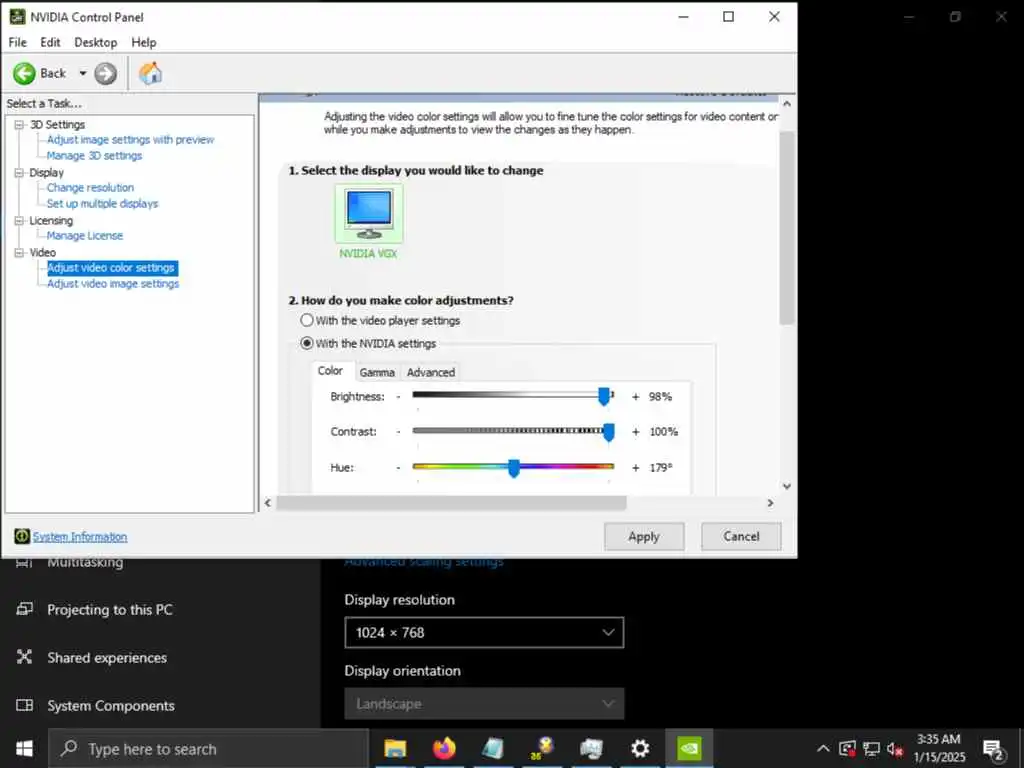Select Adjust video color settings
The height and width of the screenshot is (768, 1024).
(x=111, y=268)
